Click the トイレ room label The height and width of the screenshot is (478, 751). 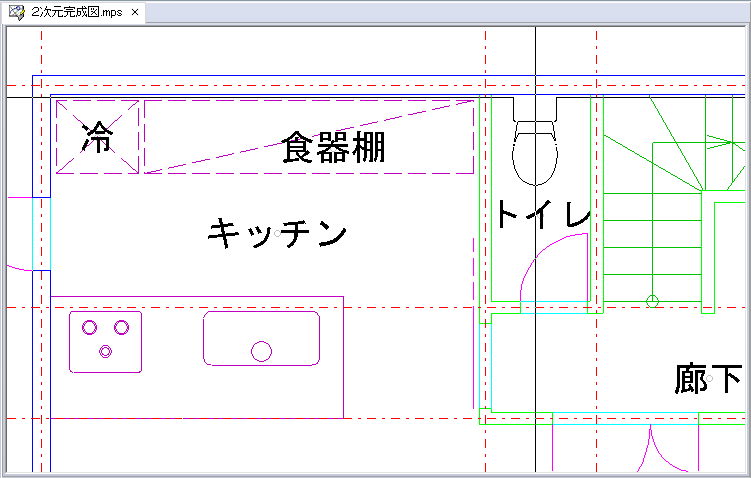[543, 214]
